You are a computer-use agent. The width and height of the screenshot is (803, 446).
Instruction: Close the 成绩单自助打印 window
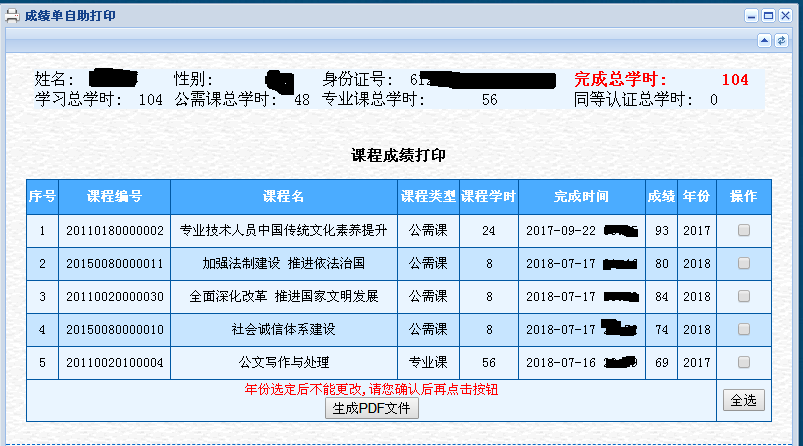(x=785, y=15)
